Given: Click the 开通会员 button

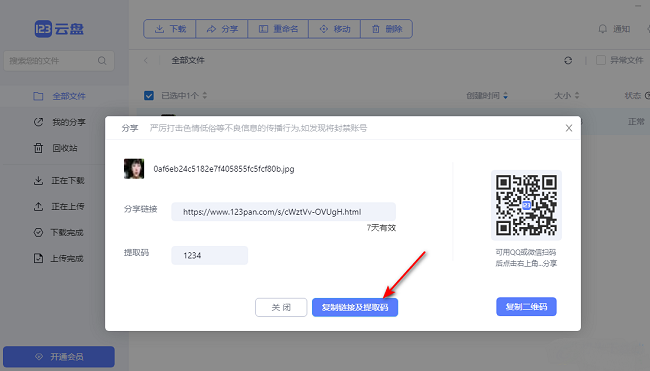Looking at the screenshot, I should click(x=59, y=356).
